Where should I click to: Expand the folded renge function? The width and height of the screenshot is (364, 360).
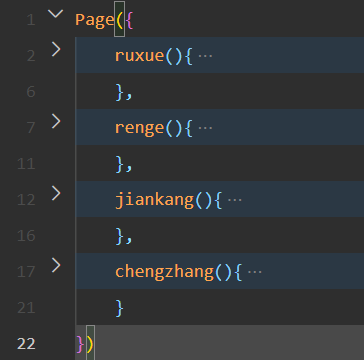click(56, 121)
